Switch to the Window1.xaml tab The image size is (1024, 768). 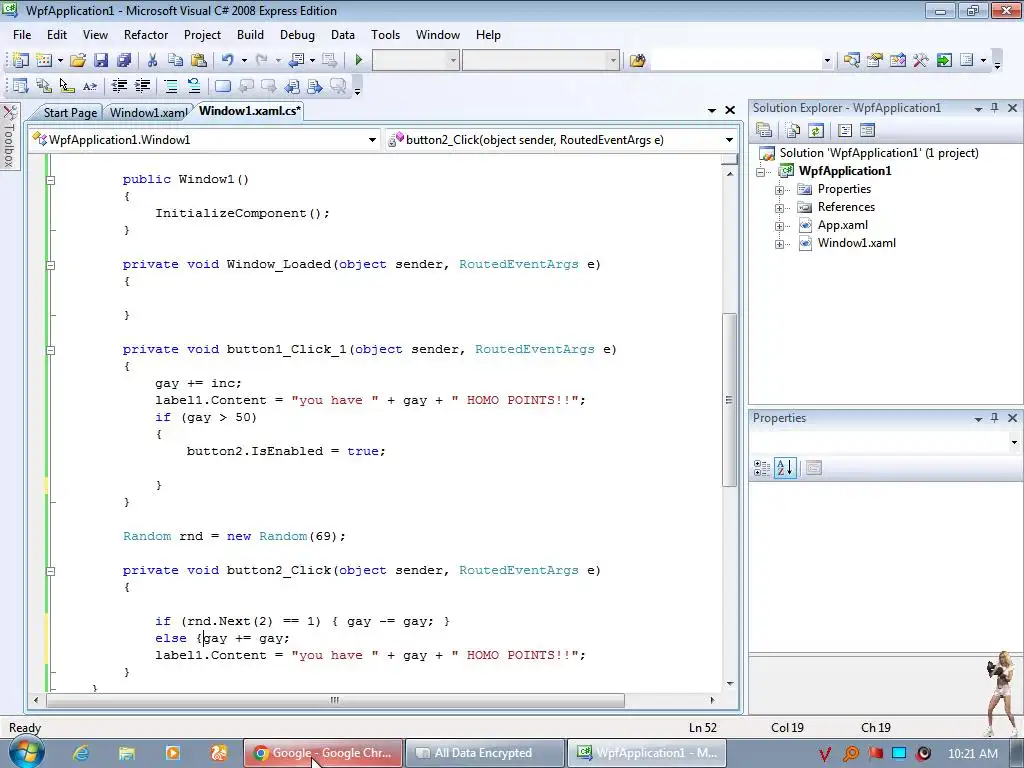pyautogui.click(x=148, y=112)
